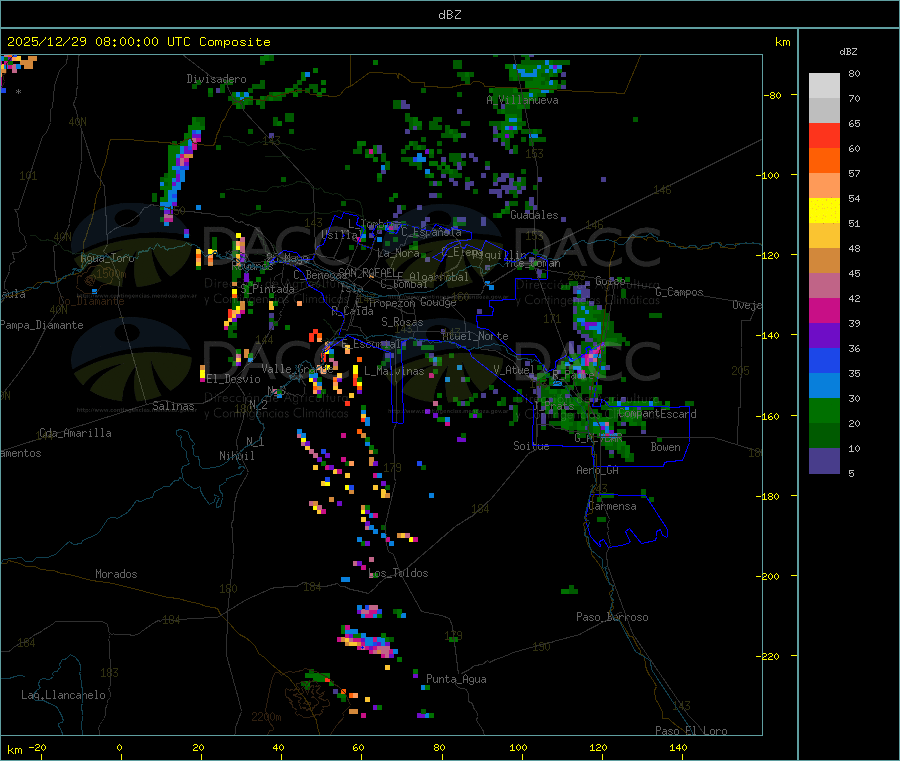Image resolution: width=900 pixels, height=761 pixels.
Task: Click the Bowen location label
Action: (665, 447)
